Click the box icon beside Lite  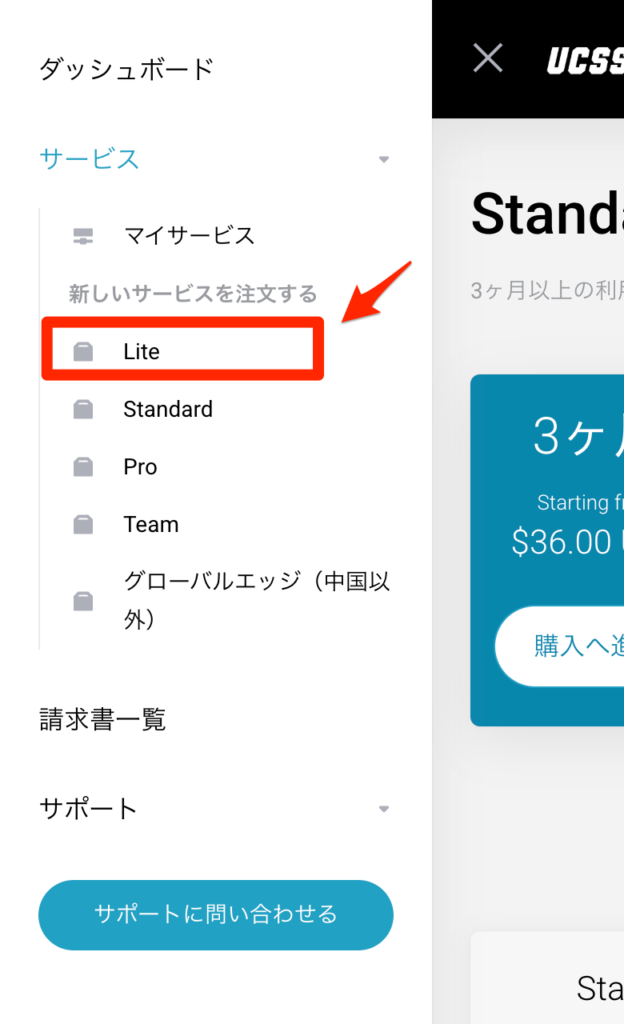point(83,351)
